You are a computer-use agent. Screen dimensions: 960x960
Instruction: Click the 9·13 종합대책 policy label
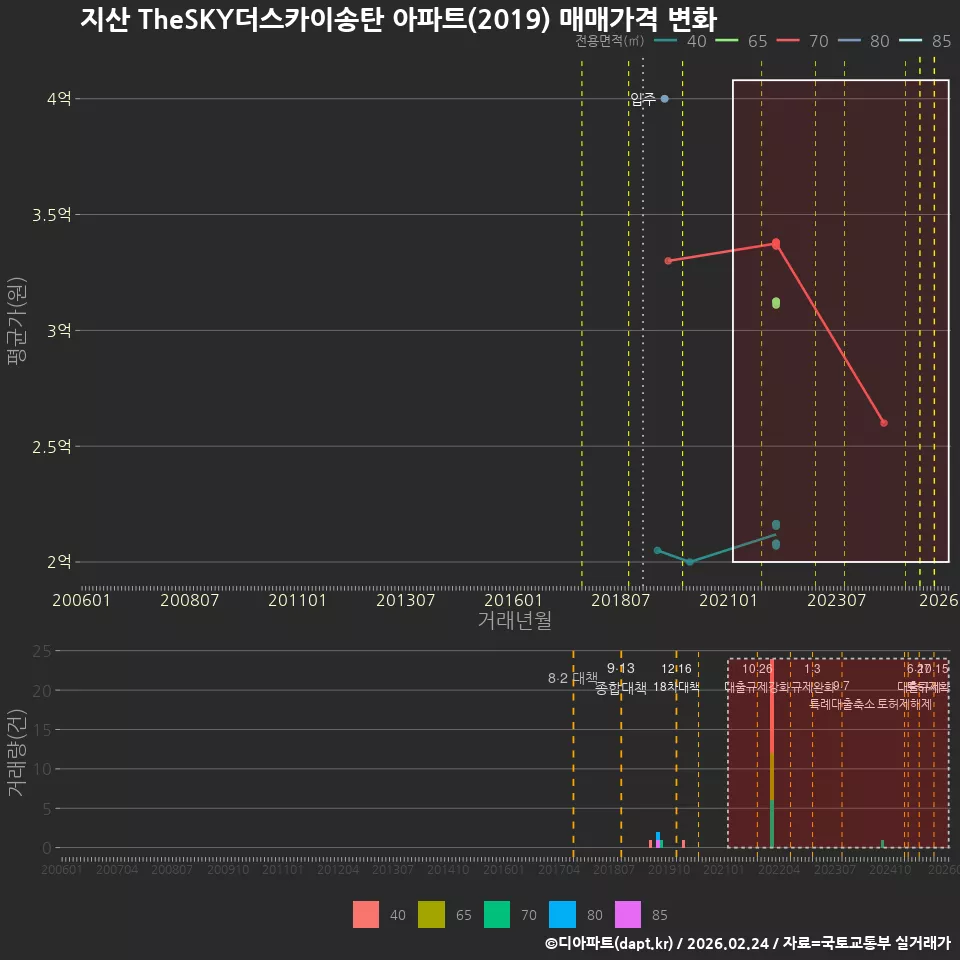[x=621, y=678]
